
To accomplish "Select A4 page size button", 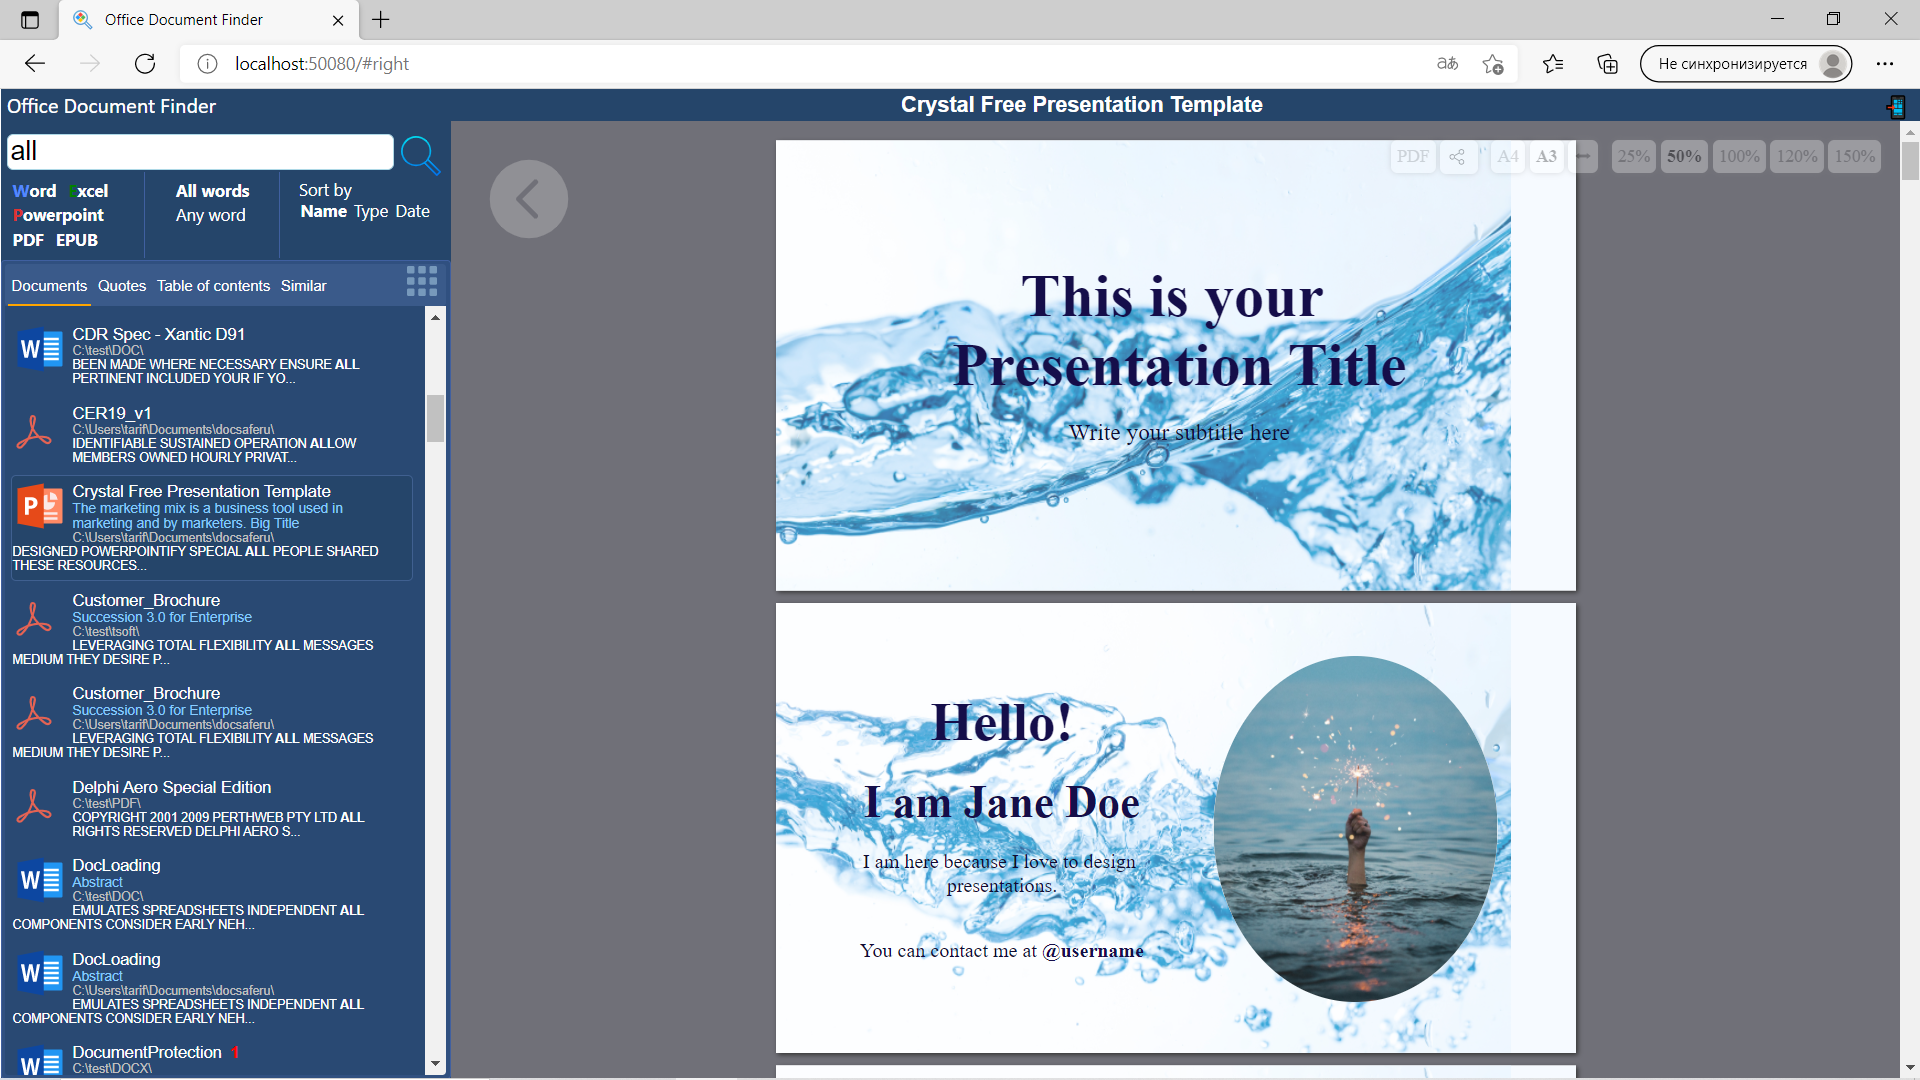I will [x=1506, y=156].
